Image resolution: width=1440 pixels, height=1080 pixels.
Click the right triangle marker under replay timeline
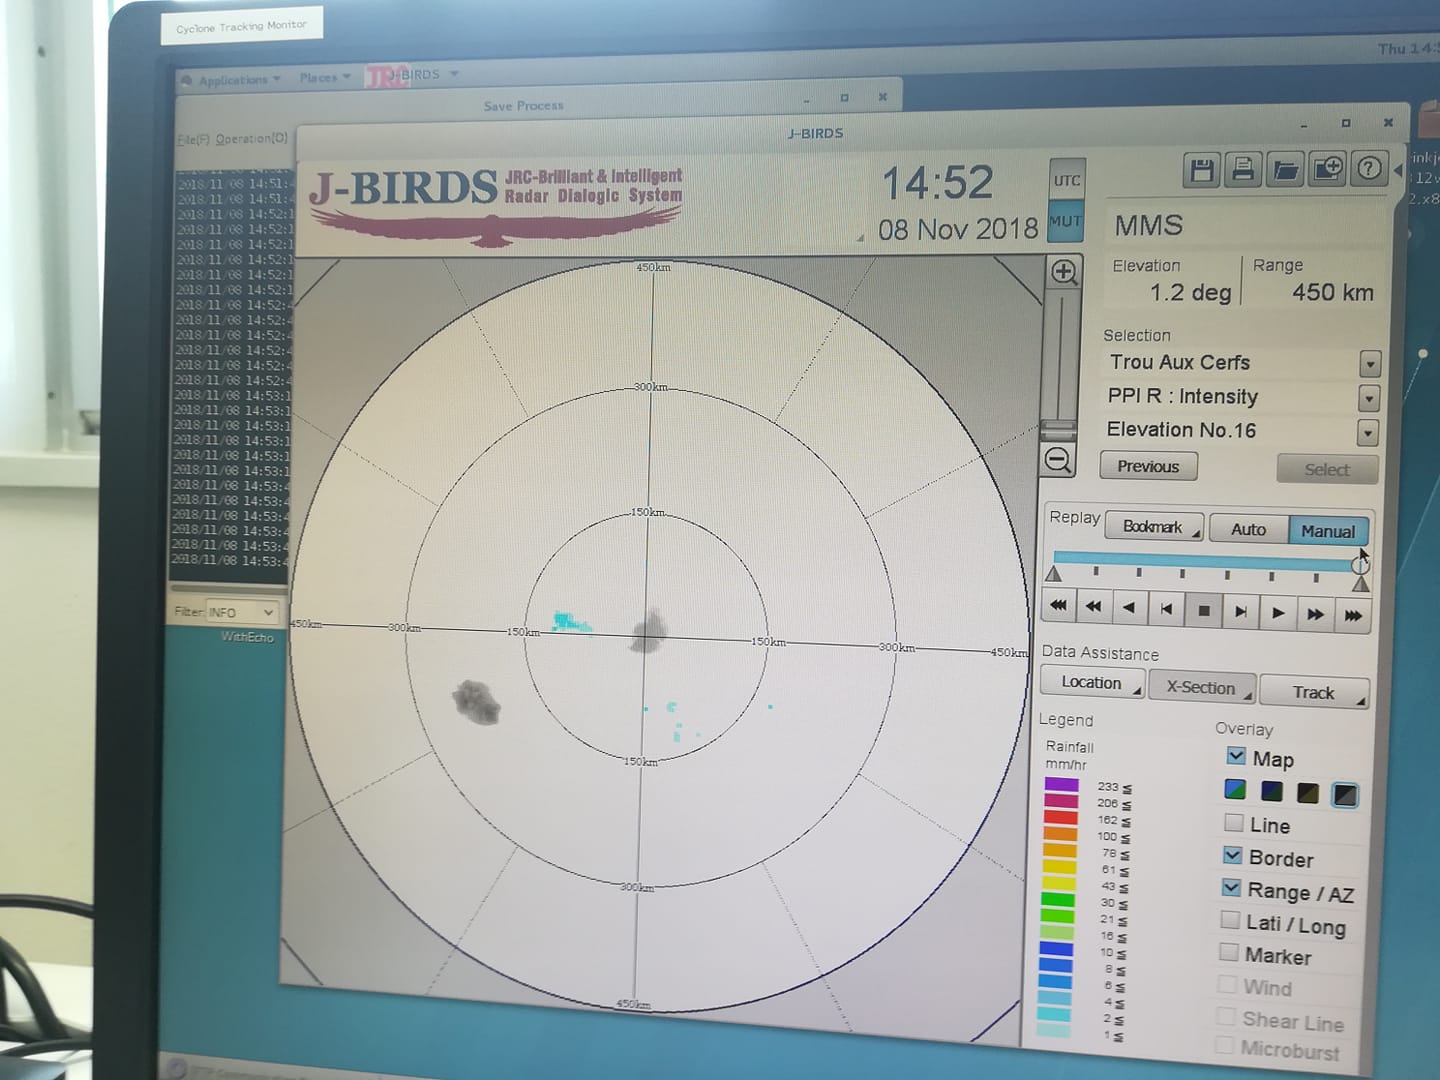(1360, 584)
